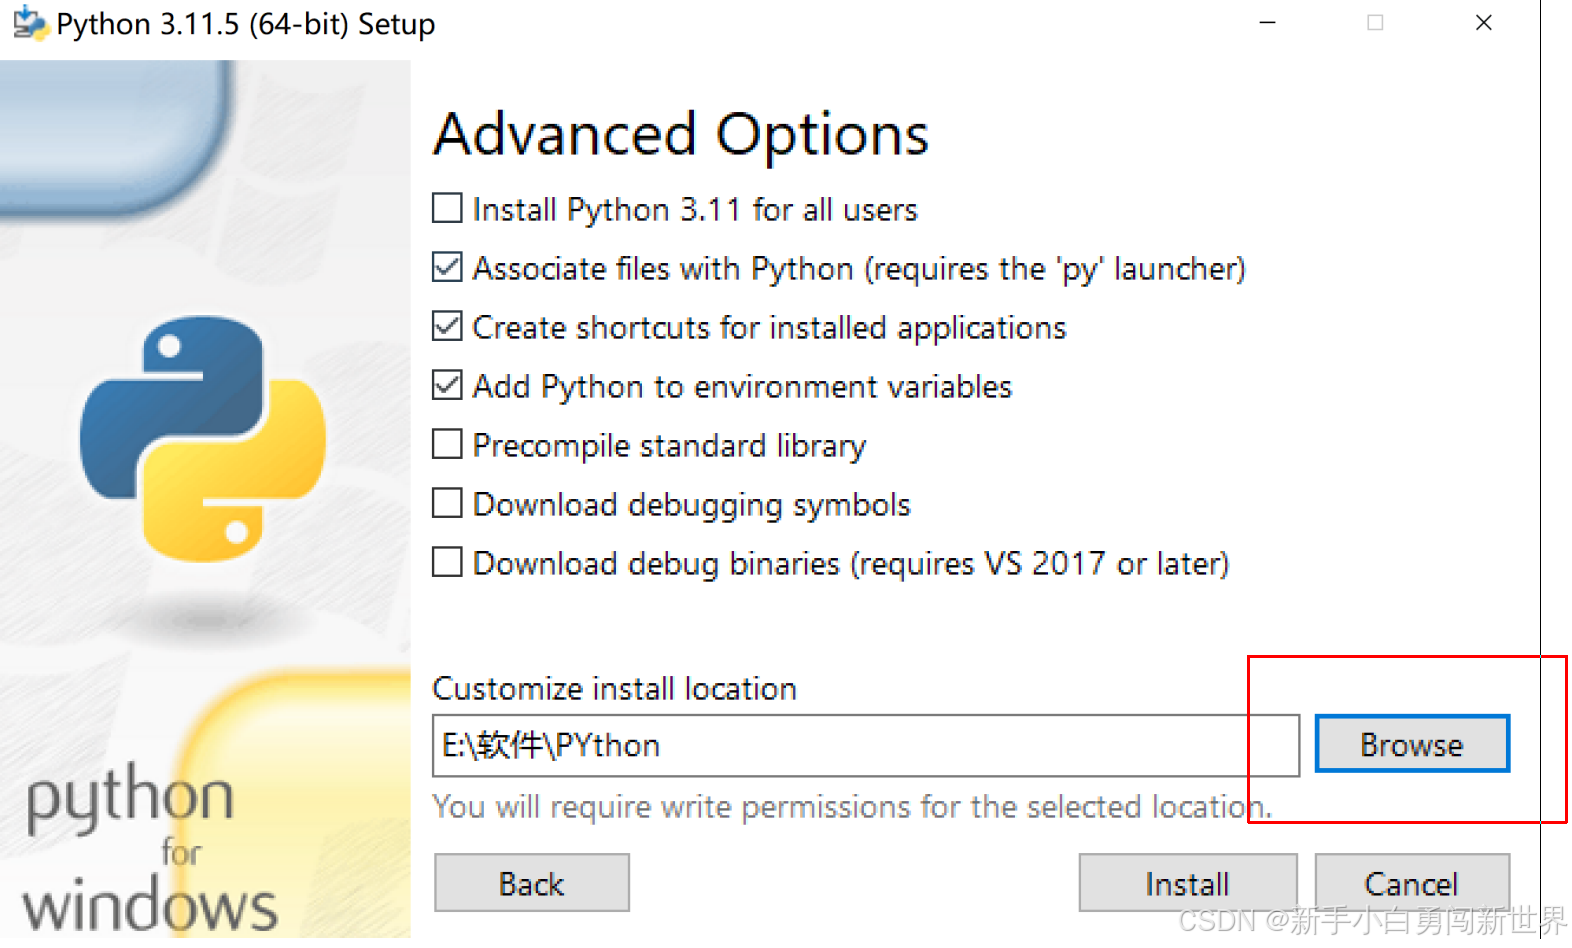Start installation with the Install button
Viewport: 1572px width, 948px height.
coord(1187,883)
